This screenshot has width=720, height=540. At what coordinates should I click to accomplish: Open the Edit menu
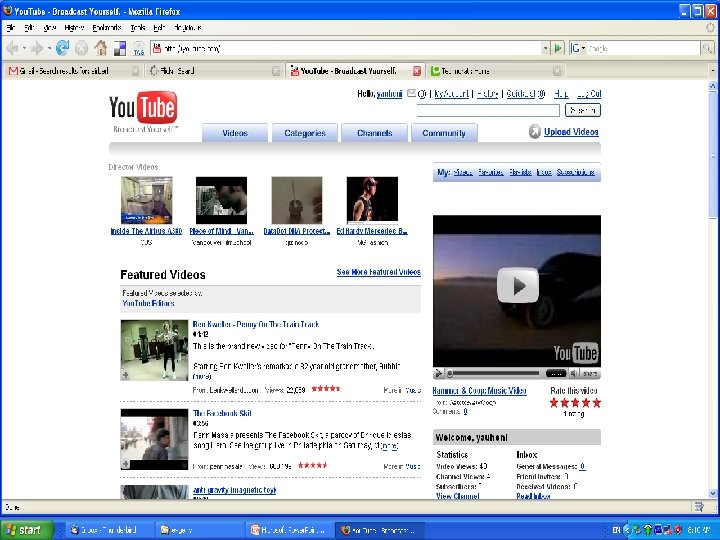[29, 28]
